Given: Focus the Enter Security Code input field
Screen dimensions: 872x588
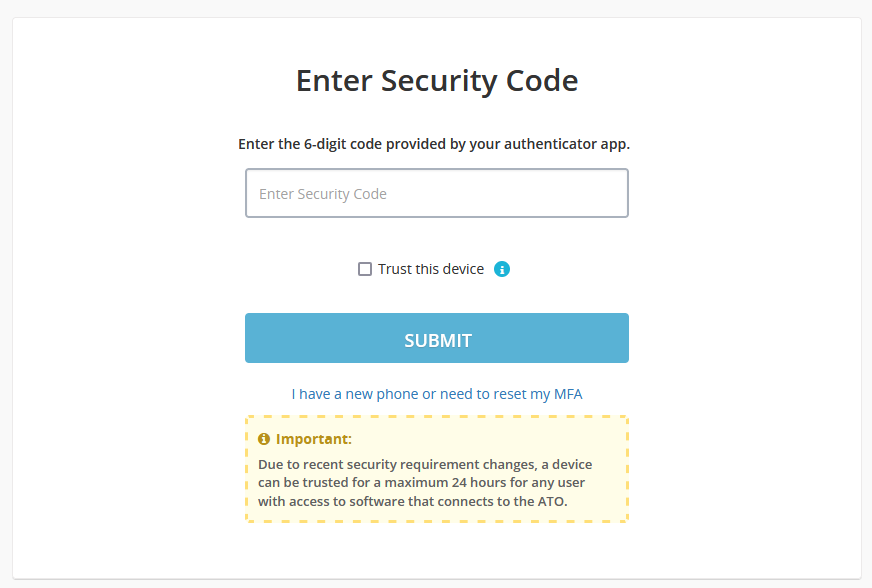Looking at the screenshot, I should pos(437,193).
